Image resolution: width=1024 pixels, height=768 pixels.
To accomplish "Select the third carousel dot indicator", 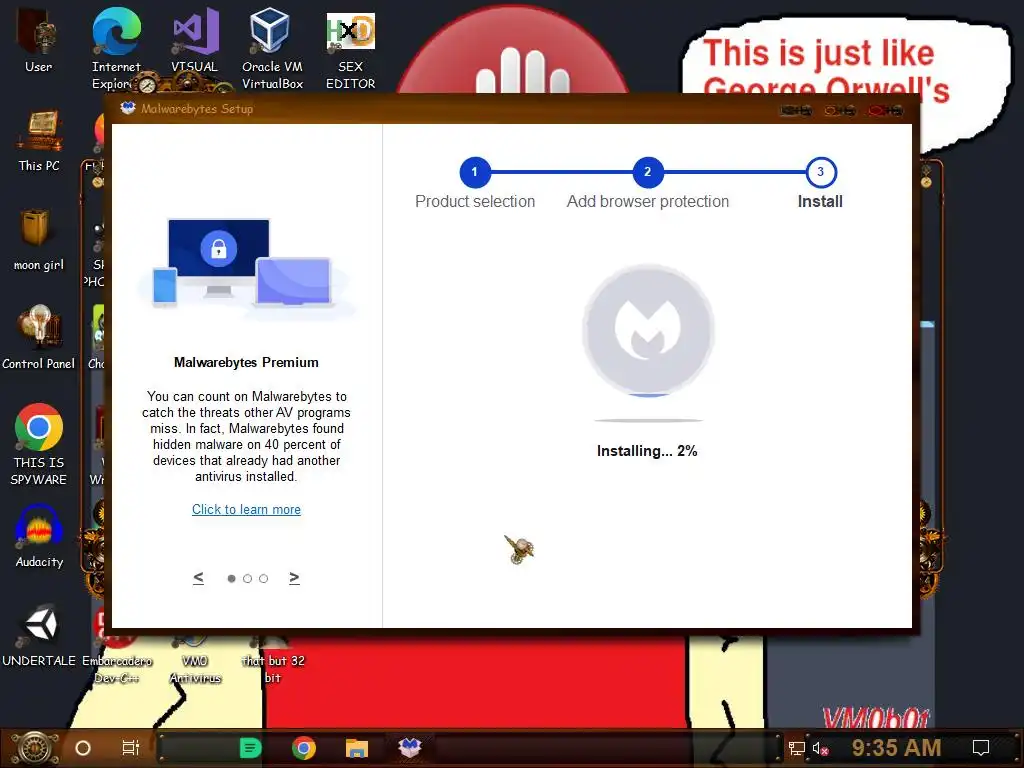I will pos(263,579).
